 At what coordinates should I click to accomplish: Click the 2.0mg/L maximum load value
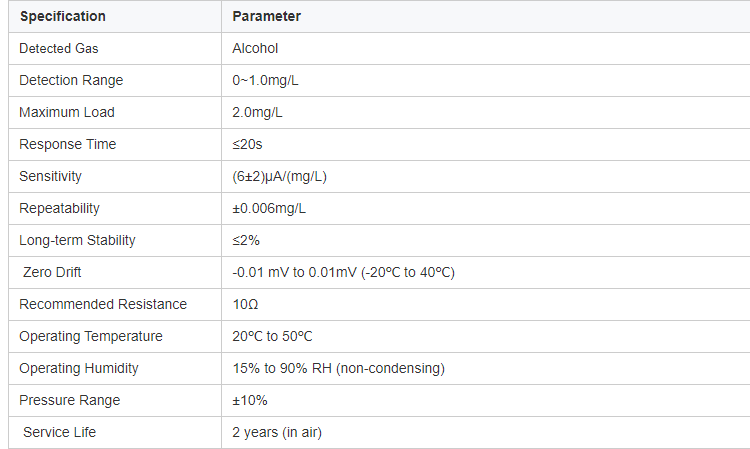coord(257,112)
